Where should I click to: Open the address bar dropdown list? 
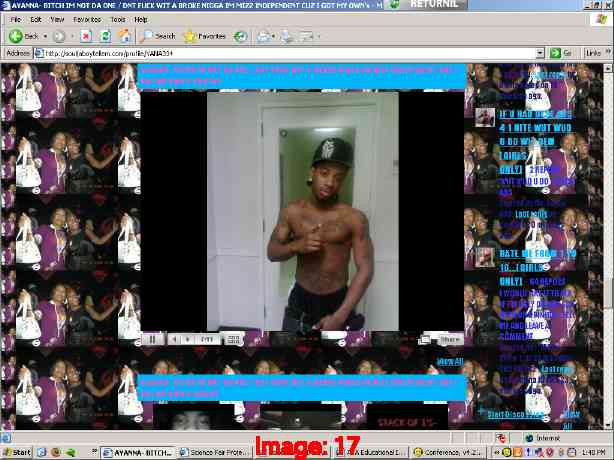tap(540, 53)
